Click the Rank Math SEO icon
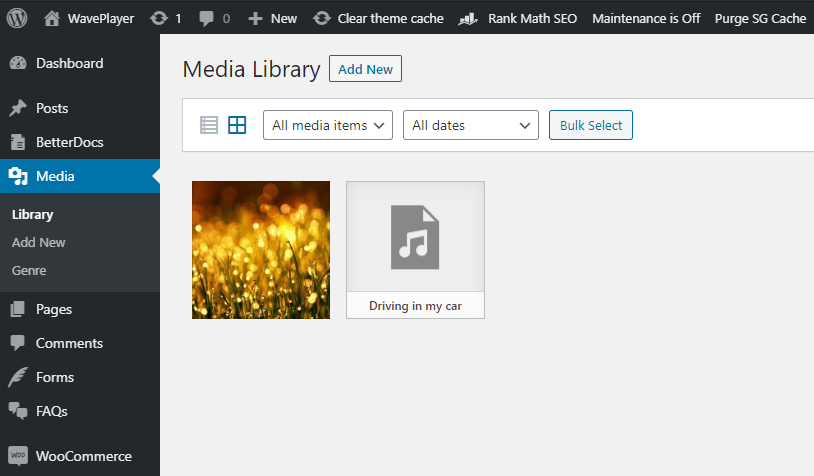The image size is (814, 476). [x=467, y=18]
